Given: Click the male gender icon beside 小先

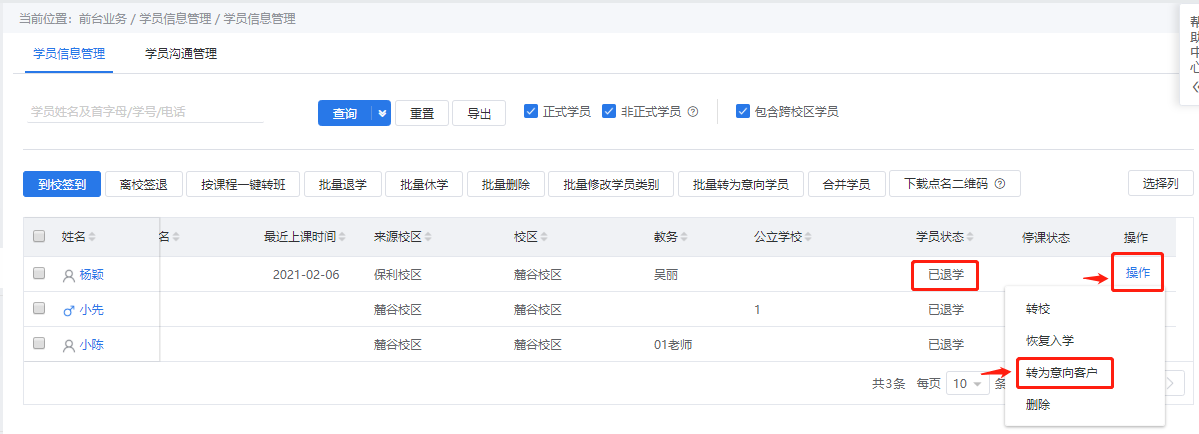Looking at the screenshot, I should [x=69, y=310].
